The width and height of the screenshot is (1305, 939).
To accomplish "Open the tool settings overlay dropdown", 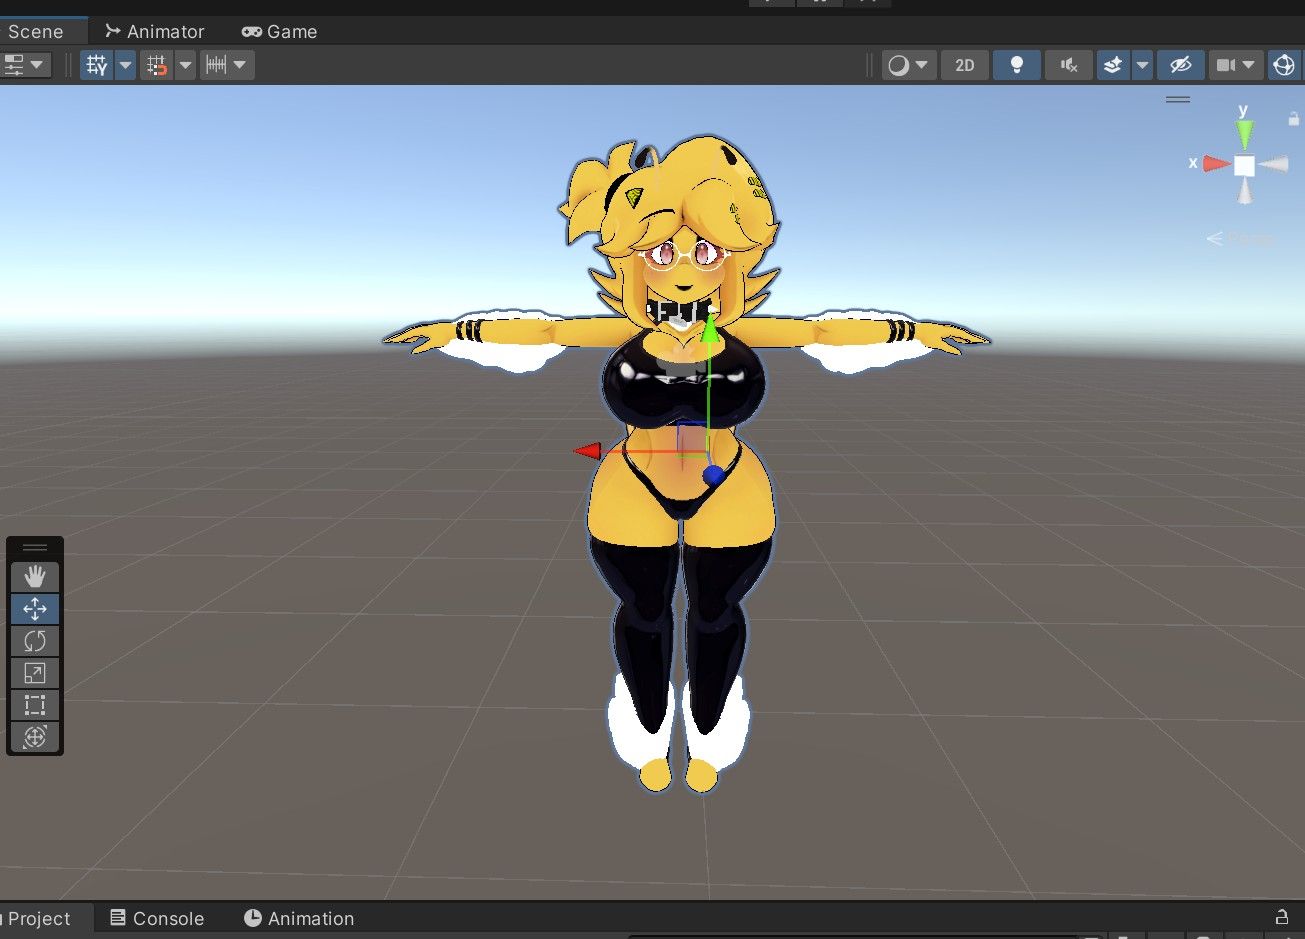I will [x=25, y=65].
